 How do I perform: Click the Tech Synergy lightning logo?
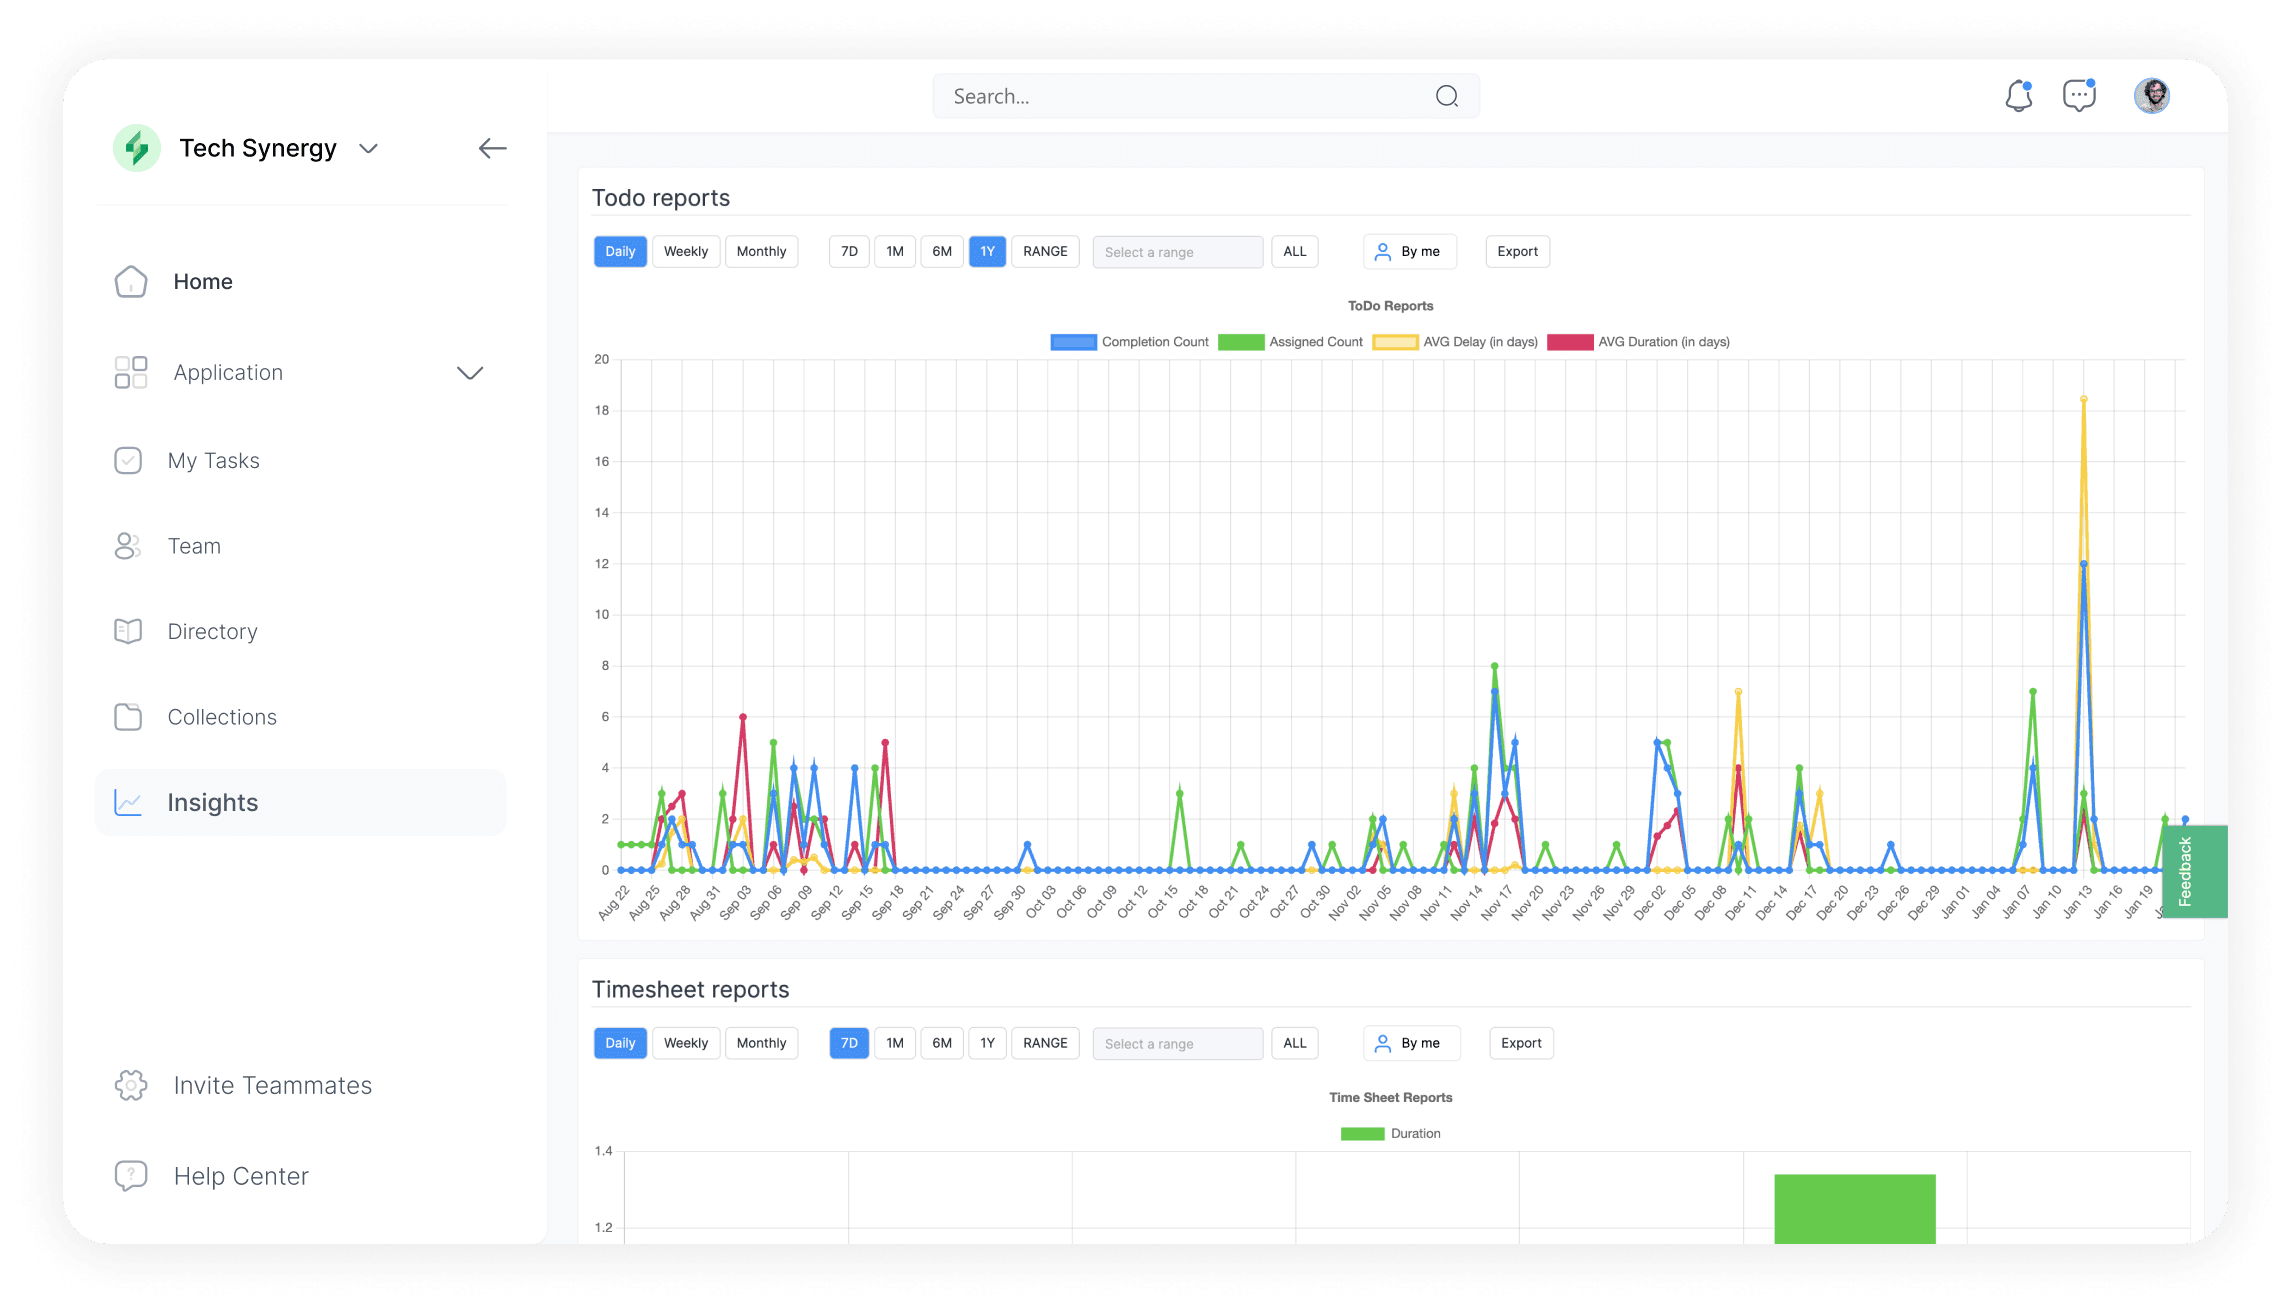click(137, 149)
